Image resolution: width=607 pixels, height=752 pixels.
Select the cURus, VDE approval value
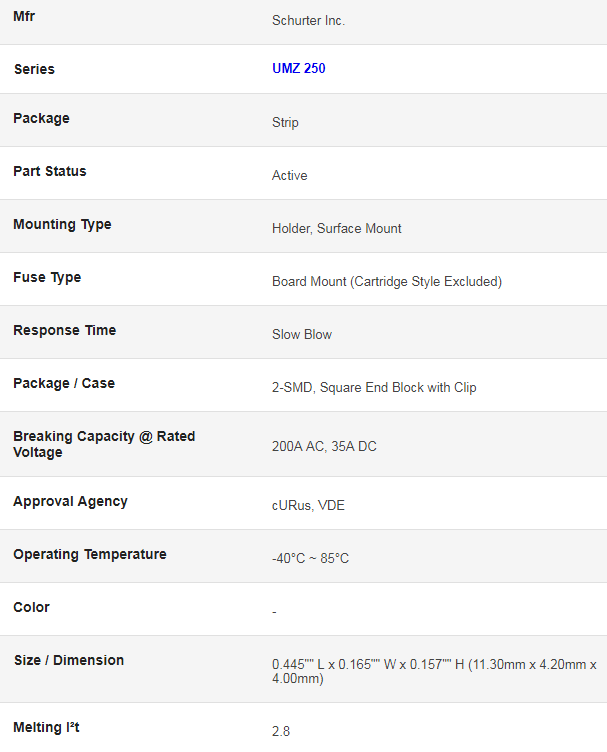[308, 505]
